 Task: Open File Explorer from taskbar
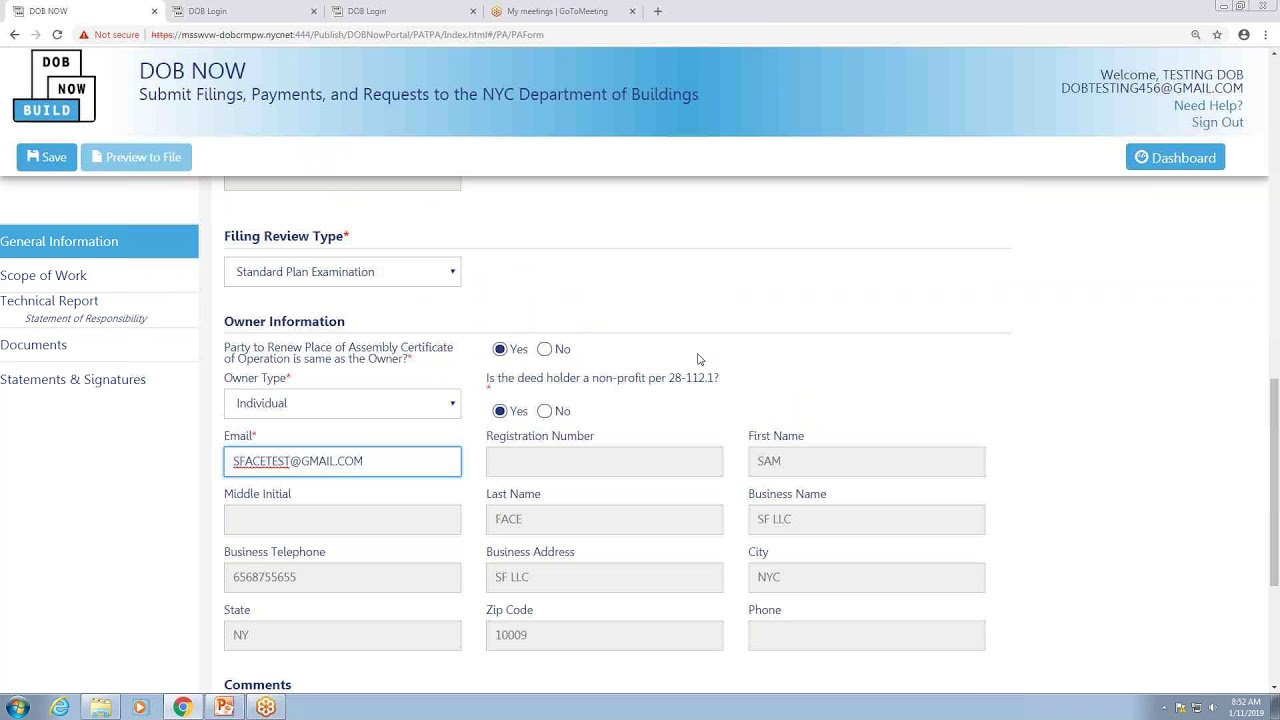point(100,707)
